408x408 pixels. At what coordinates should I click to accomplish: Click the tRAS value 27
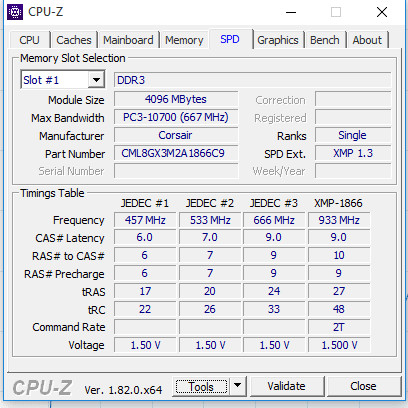pyautogui.click(x=339, y=291)
